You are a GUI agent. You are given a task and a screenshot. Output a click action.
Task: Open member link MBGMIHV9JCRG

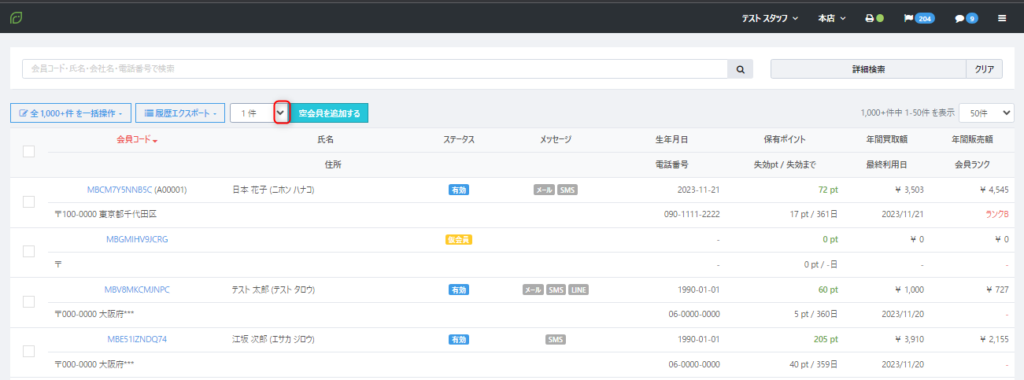pos(137,240)
